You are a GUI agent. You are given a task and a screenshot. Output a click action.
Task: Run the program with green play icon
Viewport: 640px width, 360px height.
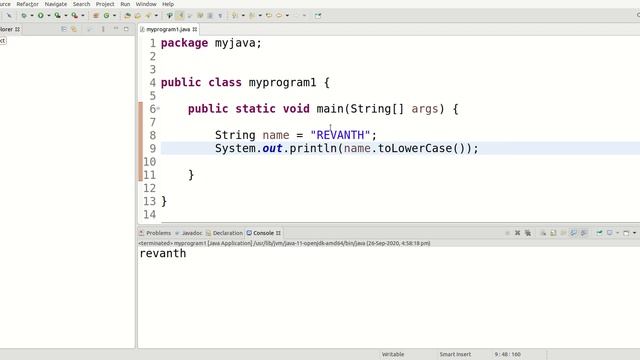(x=40, y=16)
